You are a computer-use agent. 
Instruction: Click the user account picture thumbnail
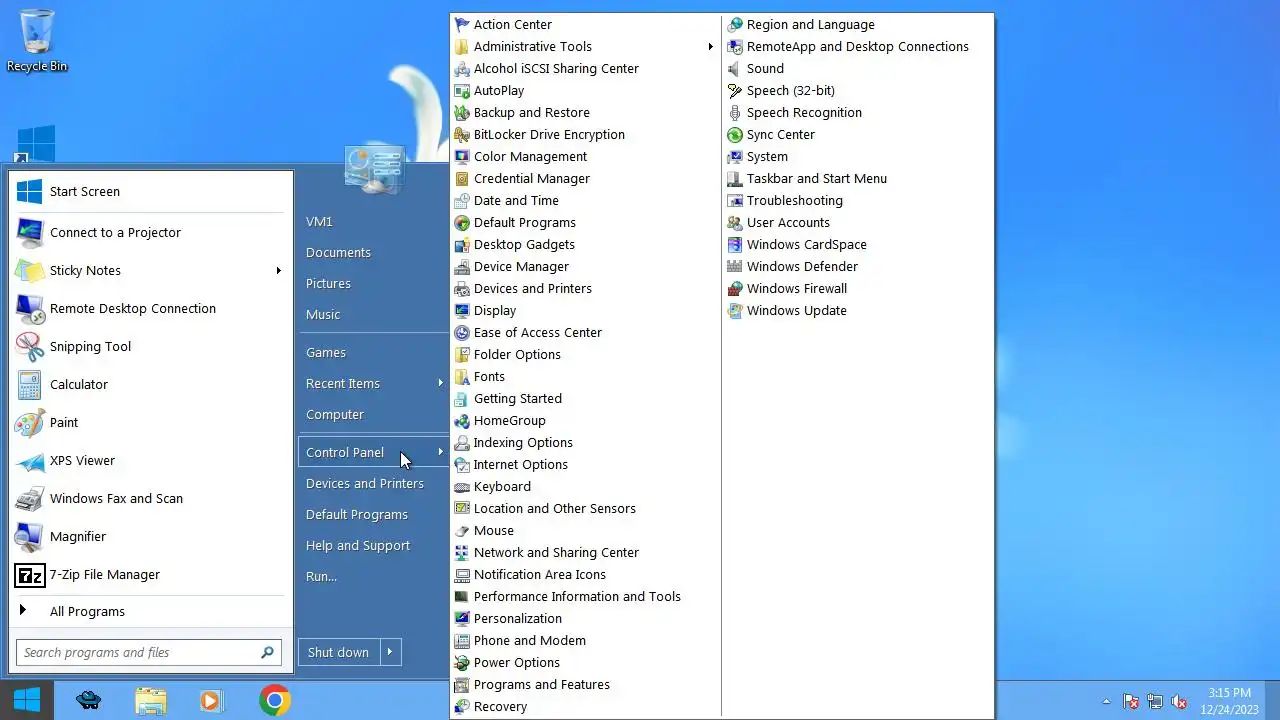(375, 168)
